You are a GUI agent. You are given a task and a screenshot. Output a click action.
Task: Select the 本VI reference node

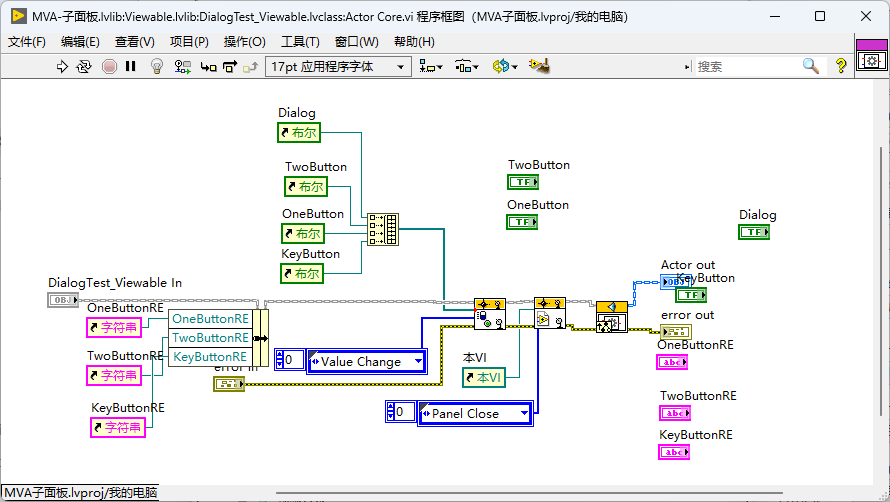click(484, 377)
